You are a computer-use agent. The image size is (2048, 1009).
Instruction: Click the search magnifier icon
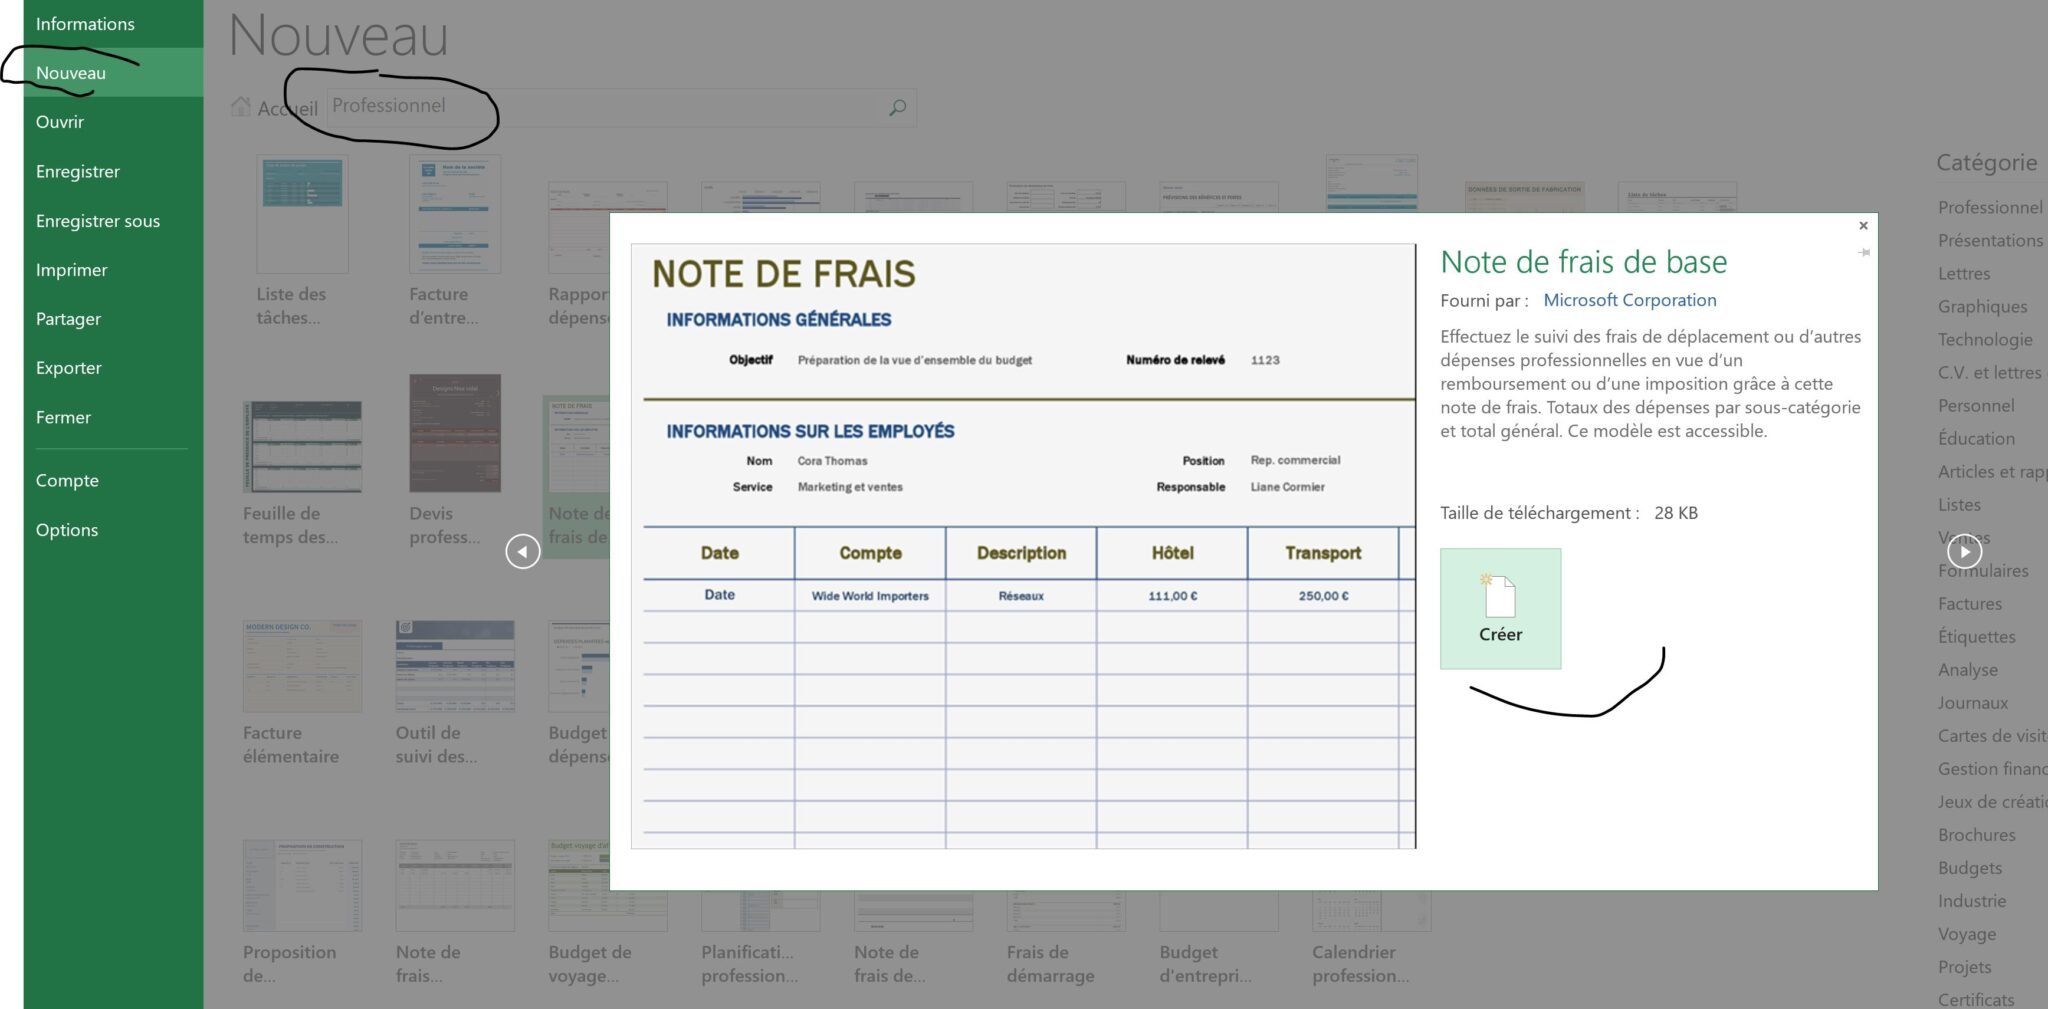pos(895,107)
